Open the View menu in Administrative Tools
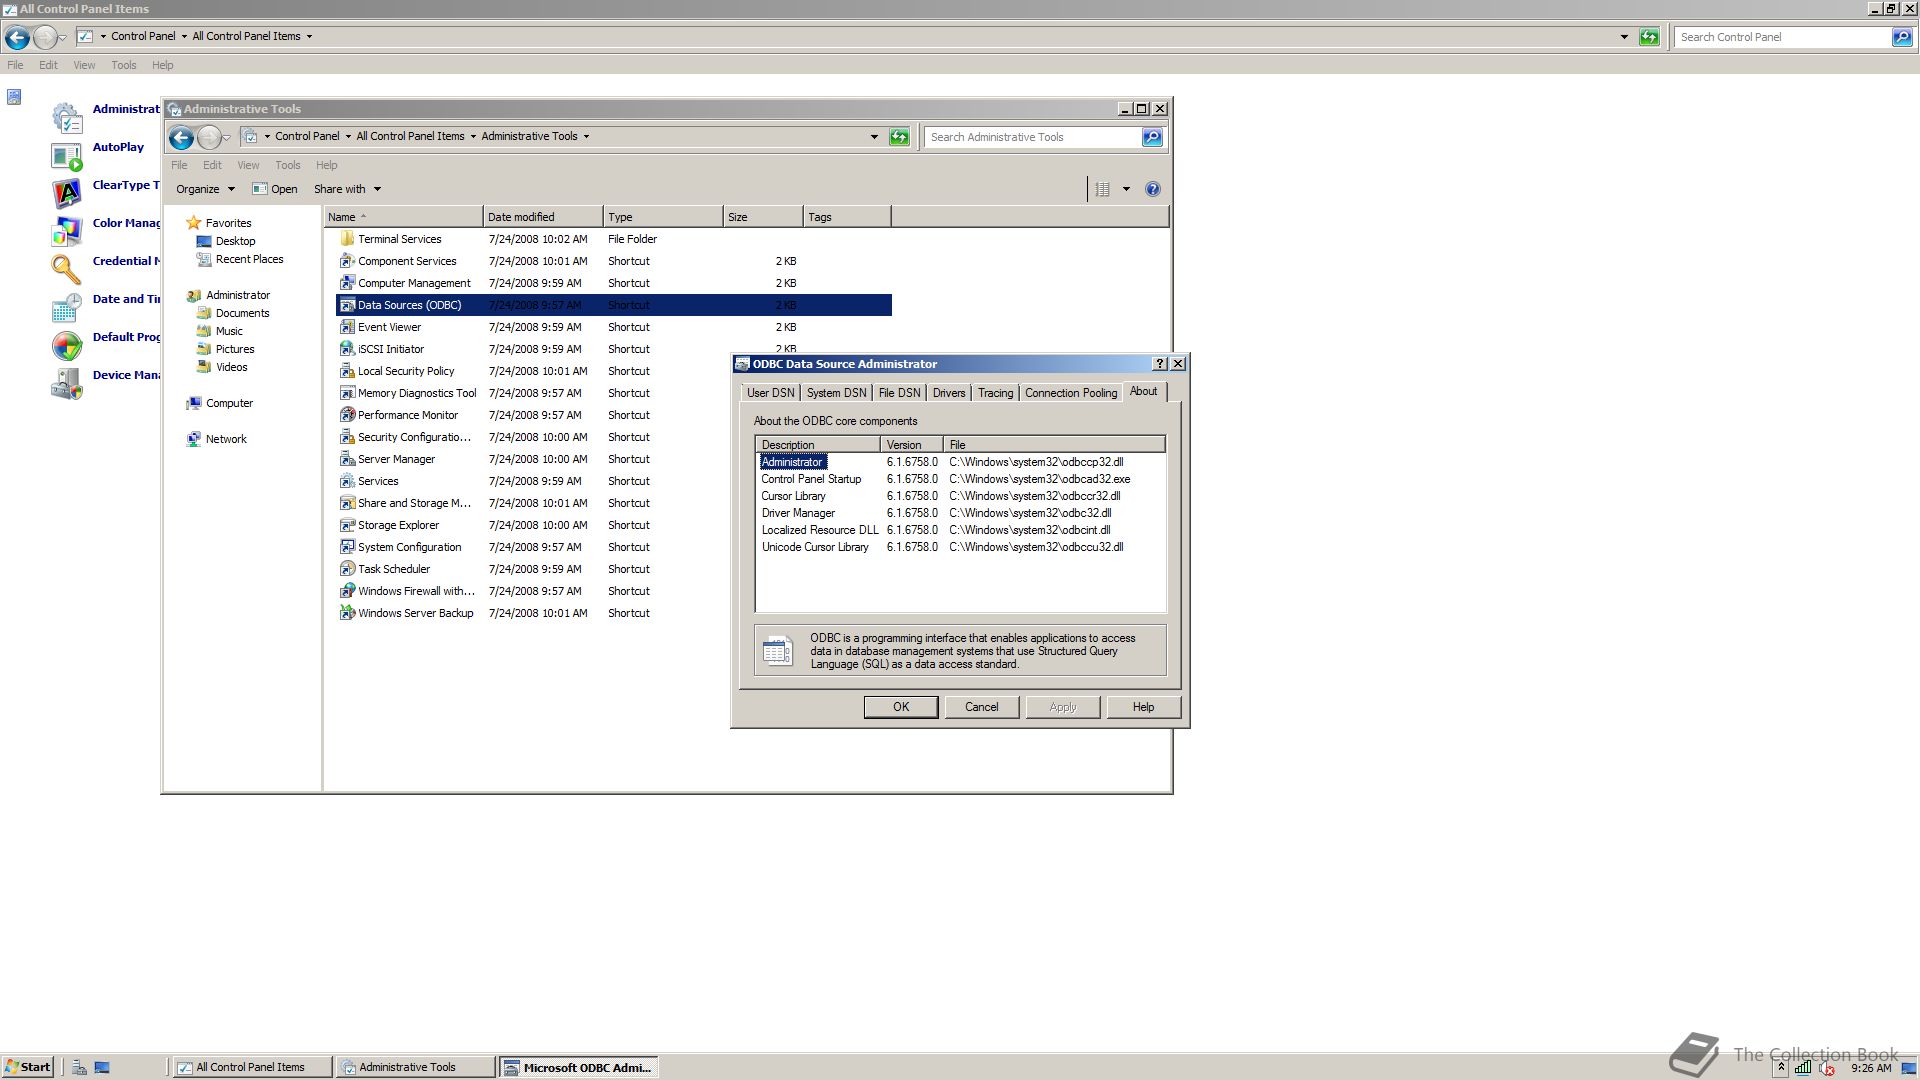Screen dimensions: 1920x1080 coord(248,165)
